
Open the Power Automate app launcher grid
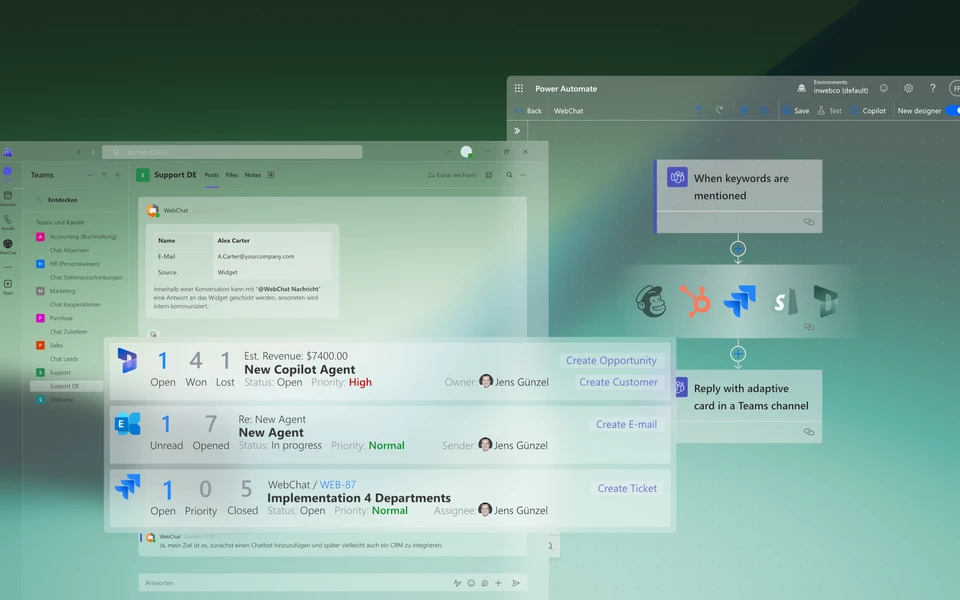[x=519, y=88]
